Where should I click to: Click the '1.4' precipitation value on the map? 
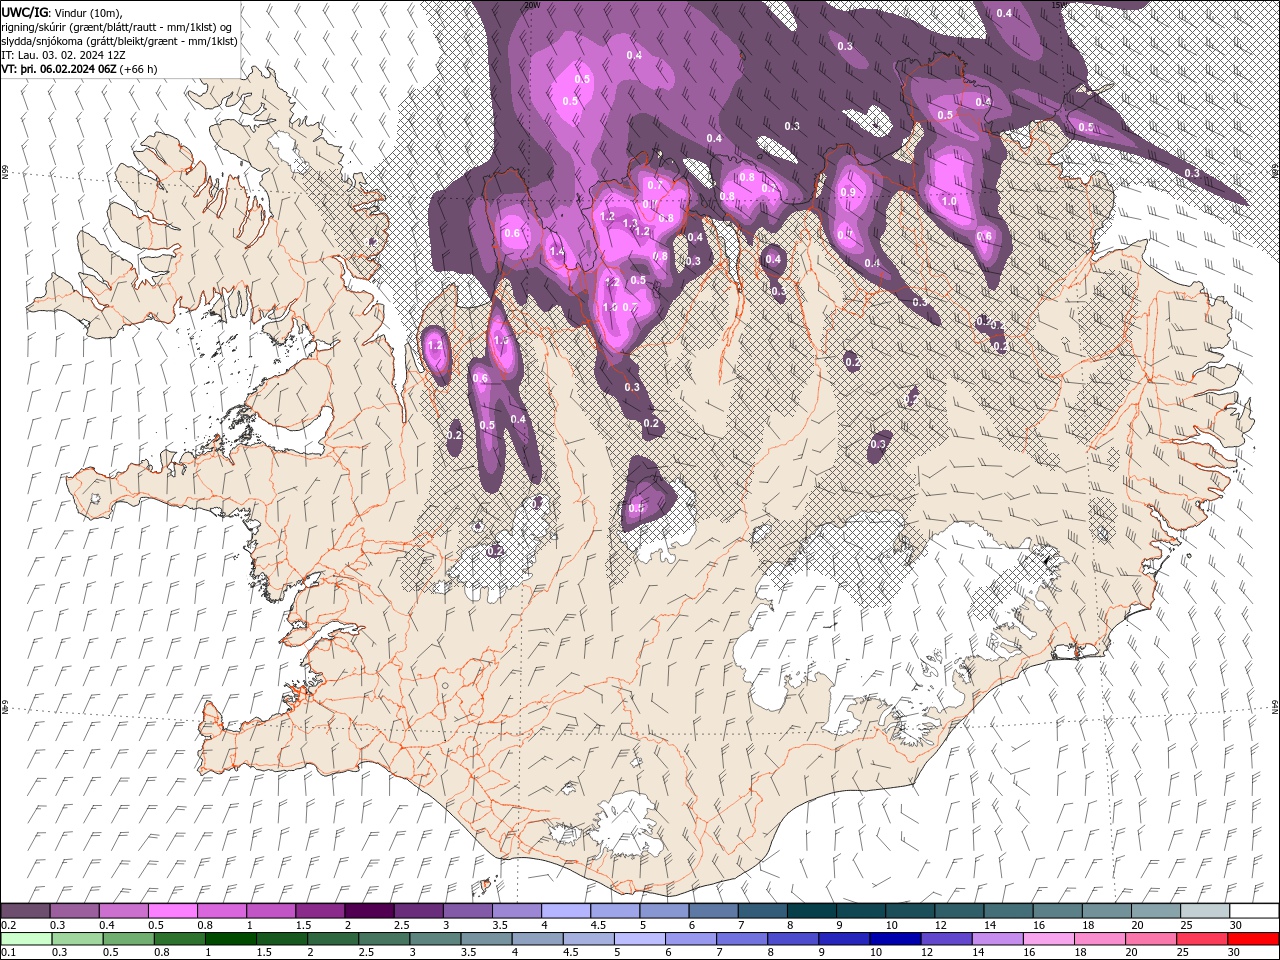[557, 253]
